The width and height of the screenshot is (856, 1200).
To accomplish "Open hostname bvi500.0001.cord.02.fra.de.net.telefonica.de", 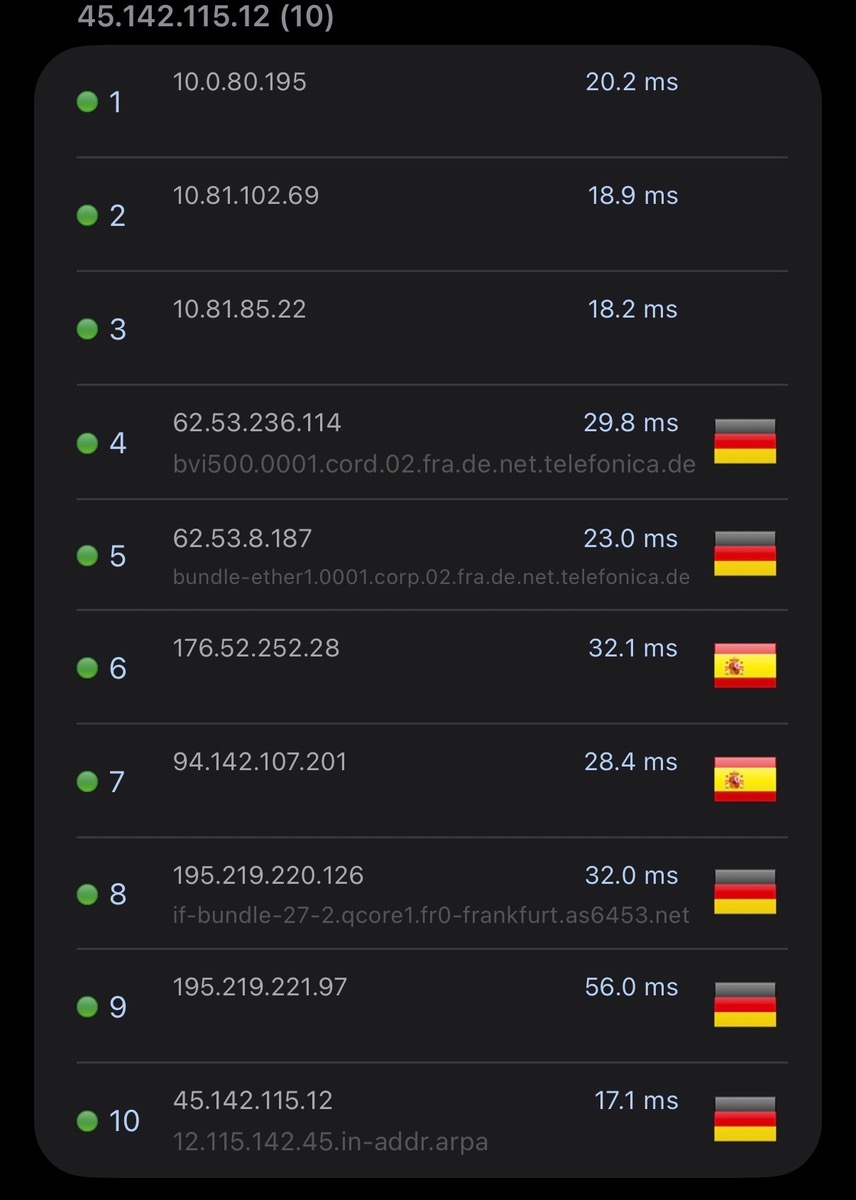I will 434,464.
